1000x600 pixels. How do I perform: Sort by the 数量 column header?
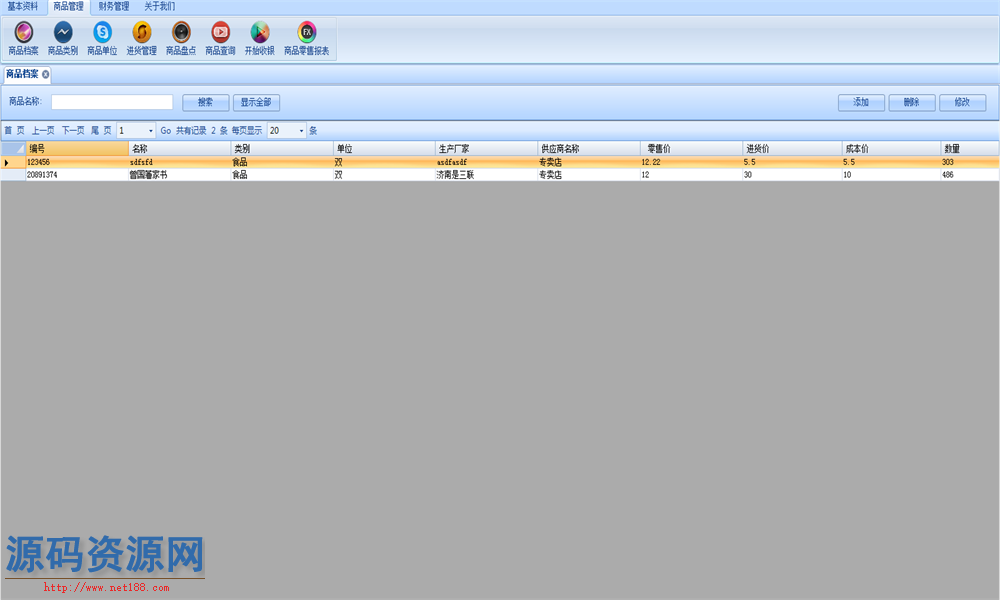[970, 149]
